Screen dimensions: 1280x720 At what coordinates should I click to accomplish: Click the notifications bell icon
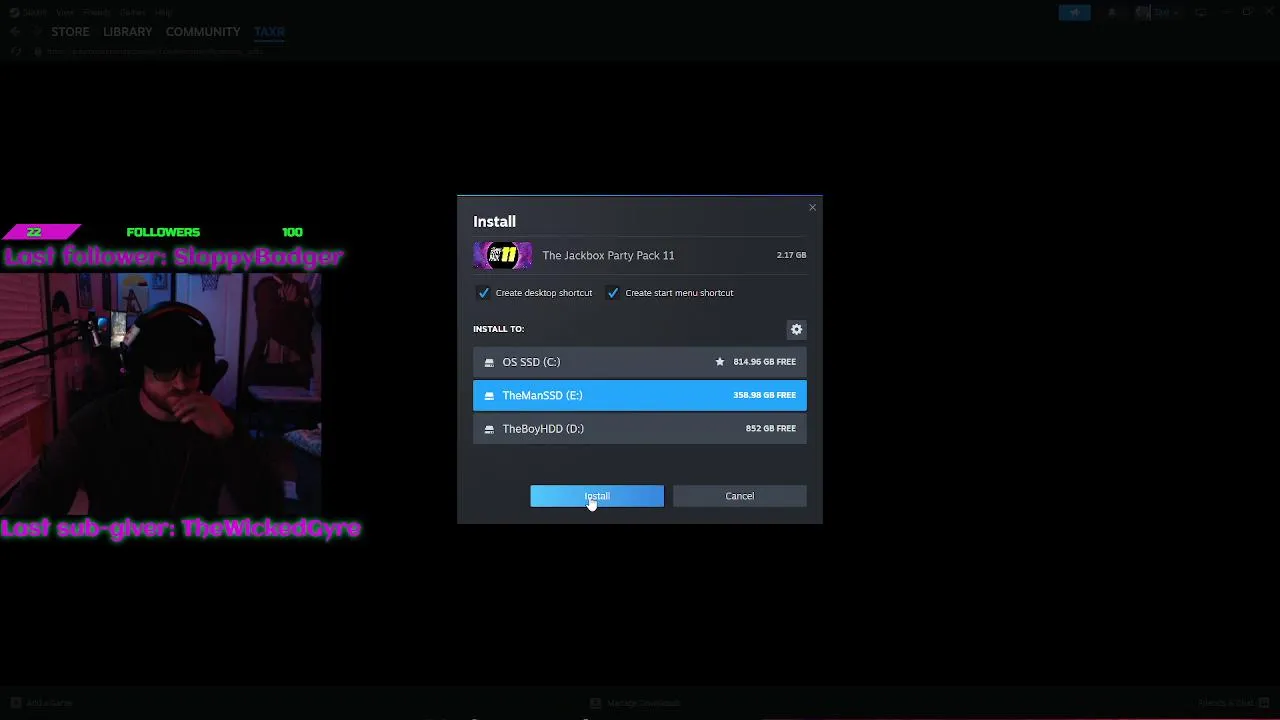click(1111, 12)
